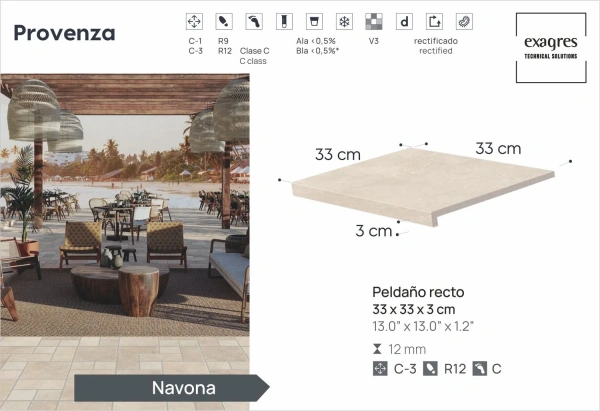The image size is (600, 411).
Task: Click the 'C class' label
Action: tap(253, 61)
